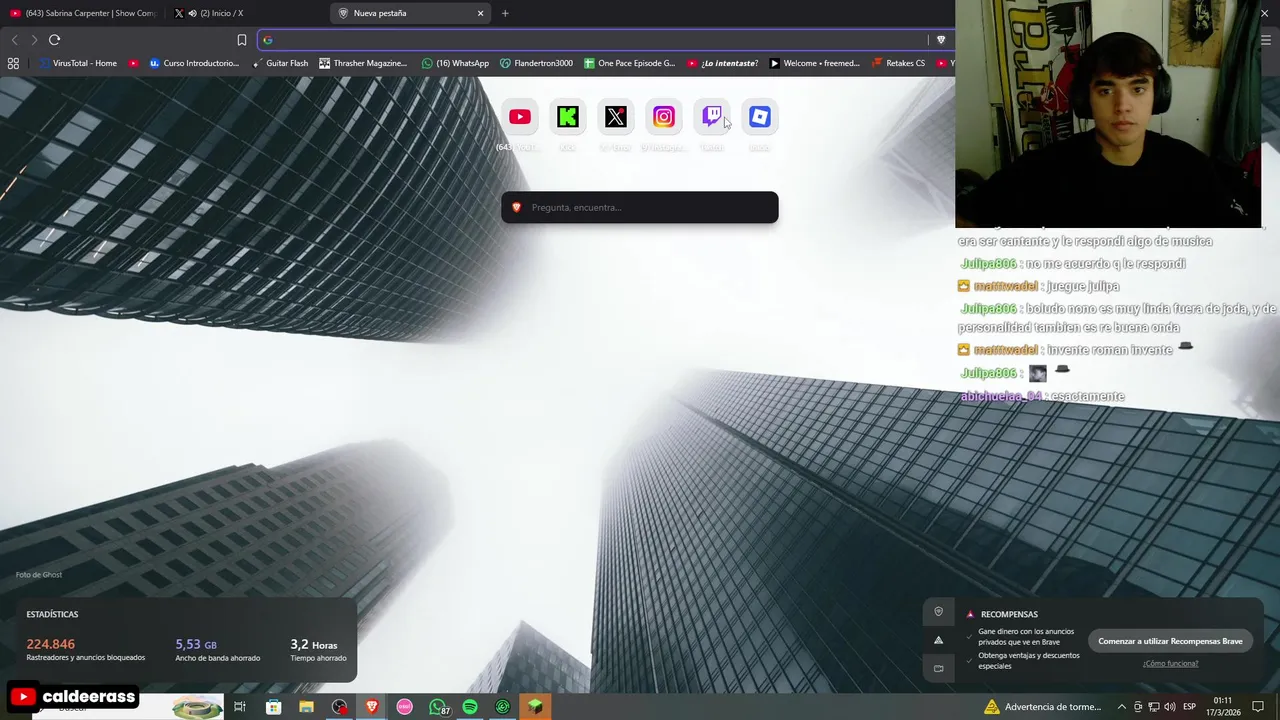Open the blue square shortcut tile
The image size is (1280, 720).
(x=759, y=117)
